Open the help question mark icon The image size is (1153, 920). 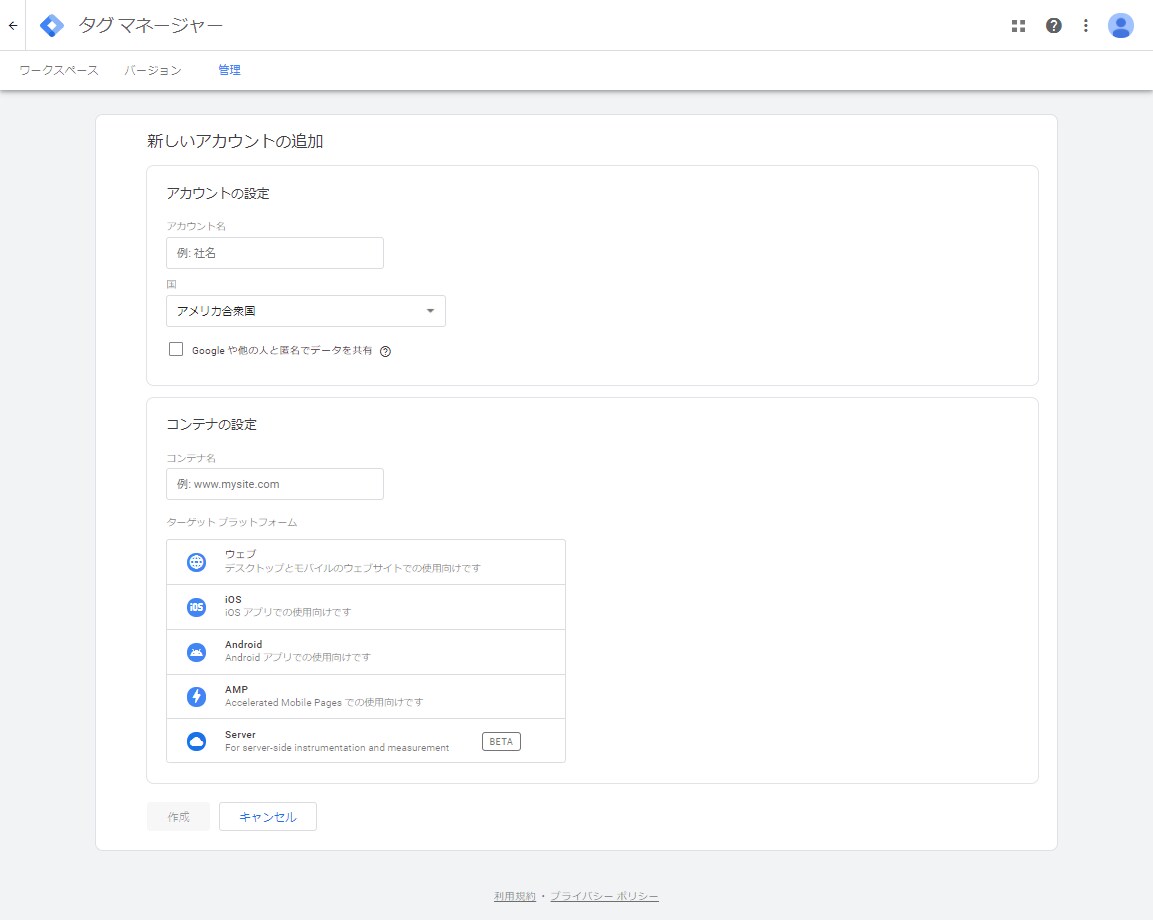click(1054, 26)
